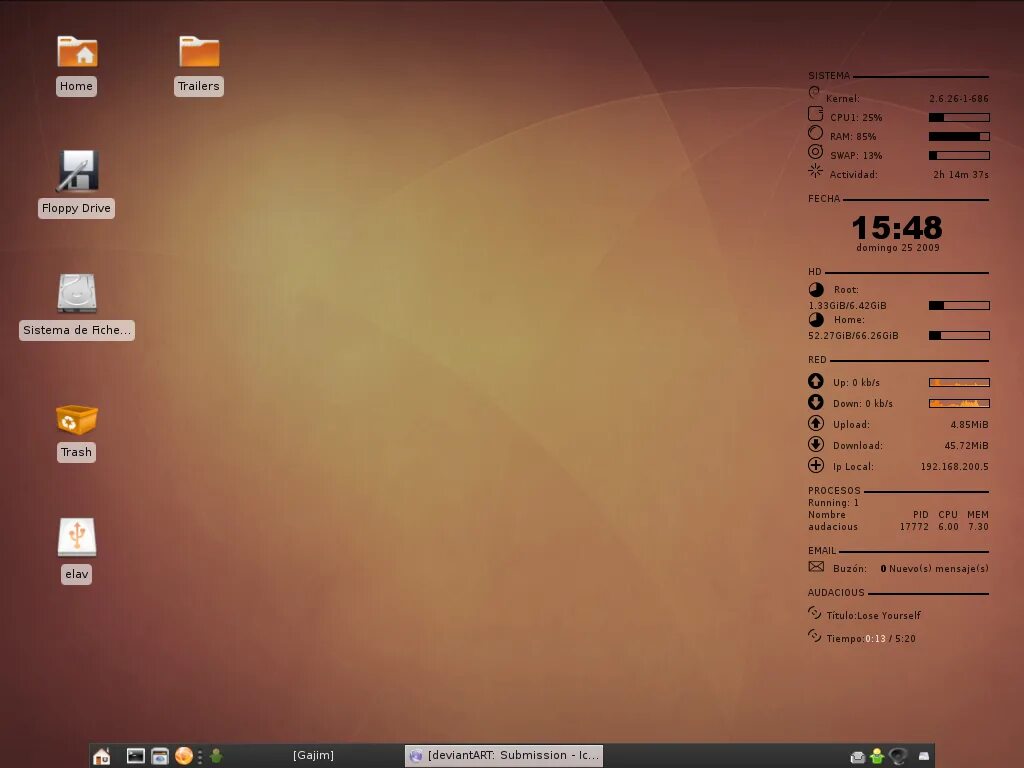Viewport: 1024px width, 768px height.
Task: Click the 'AUDACIOUS' section heading
Action: [x=836, y=593]
